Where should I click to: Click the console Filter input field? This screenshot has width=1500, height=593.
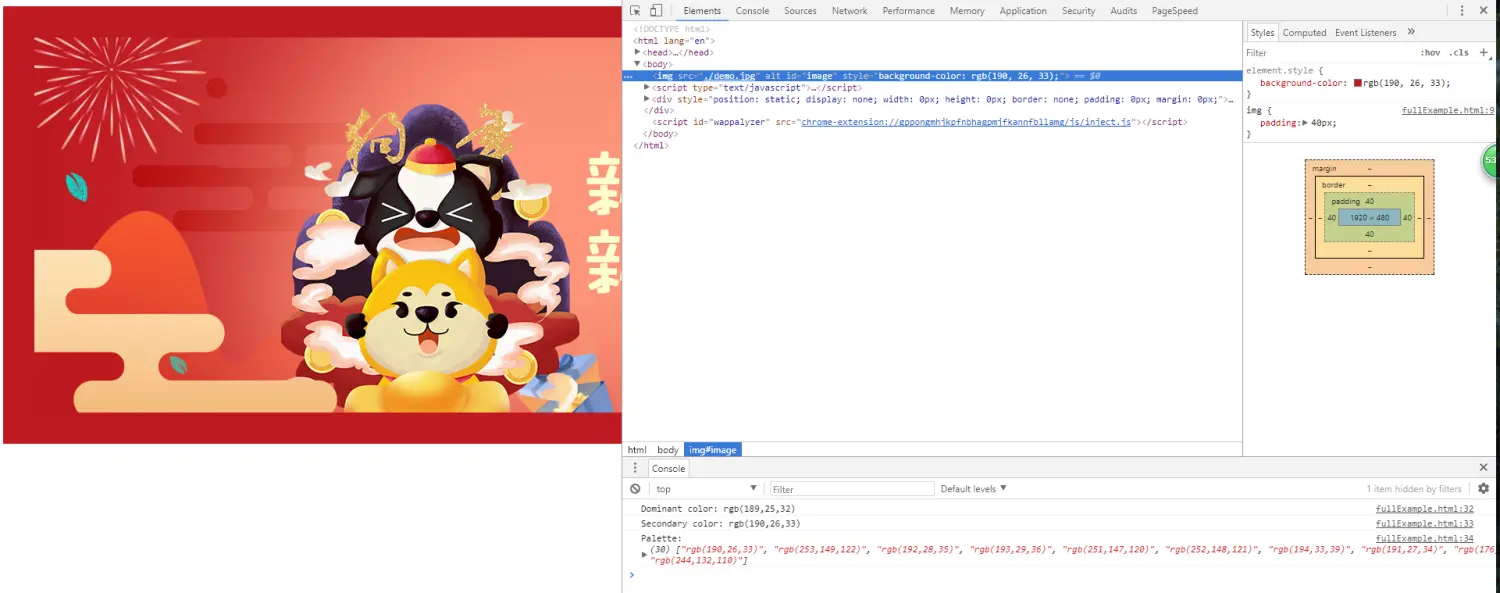[x=851, y=489]
